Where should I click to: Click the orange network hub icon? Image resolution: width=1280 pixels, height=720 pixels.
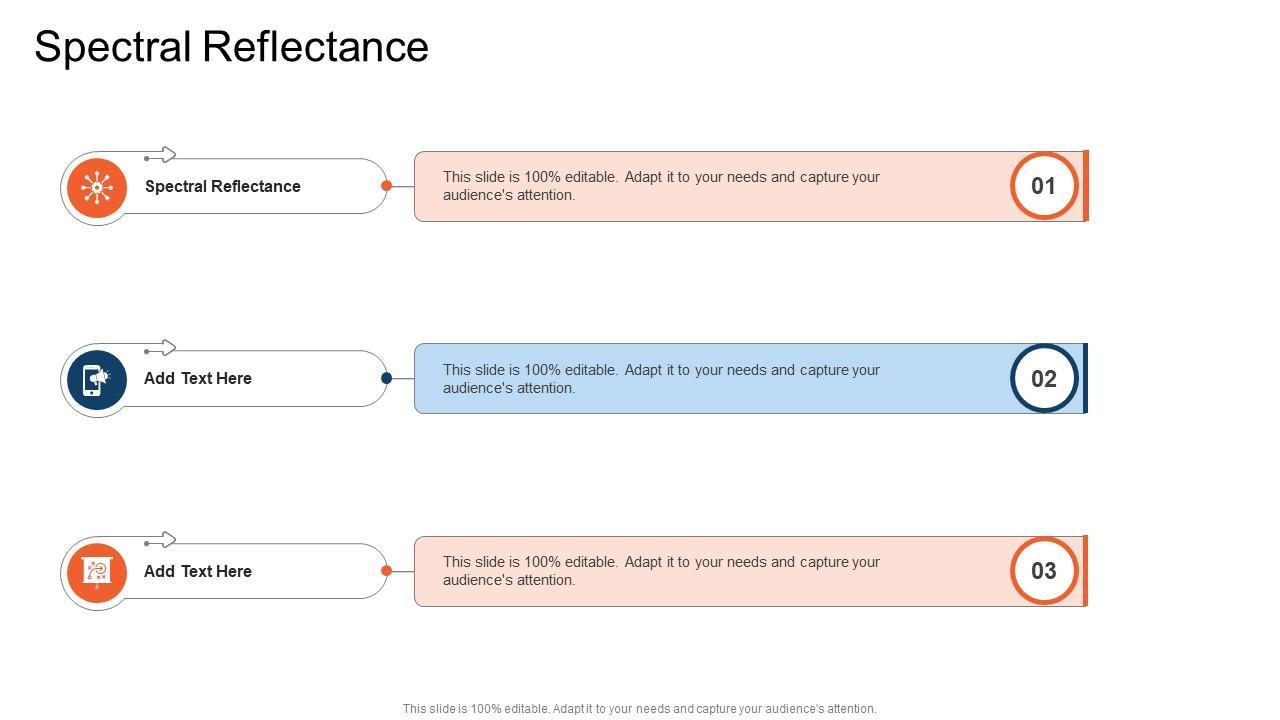(x=97, y=187)
